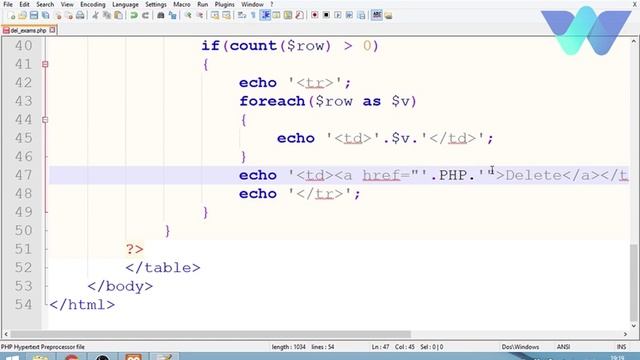This screenshot has width=640, height=360.
Task: Close the current document via toolbar
Action: (58, 16)
